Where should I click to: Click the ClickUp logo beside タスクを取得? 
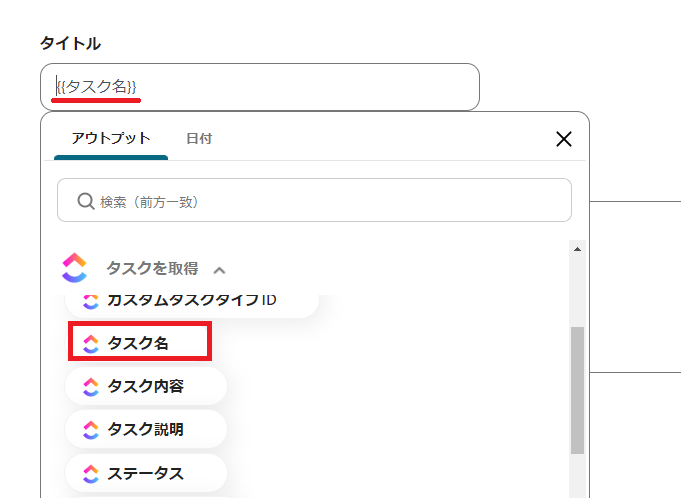coord(75,267)
